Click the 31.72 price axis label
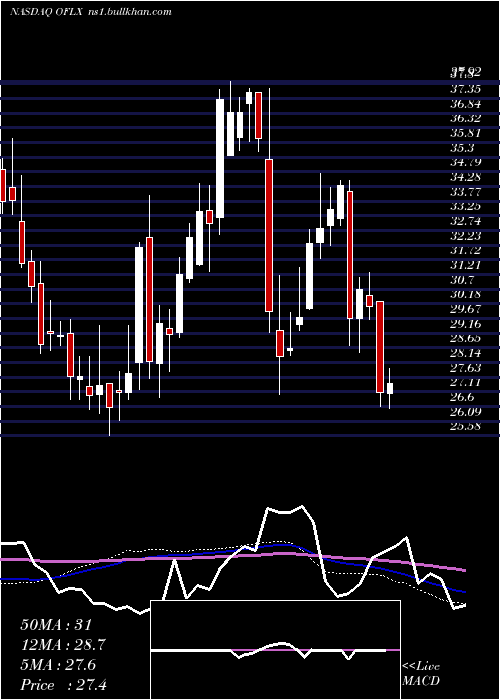 point(465,250)
